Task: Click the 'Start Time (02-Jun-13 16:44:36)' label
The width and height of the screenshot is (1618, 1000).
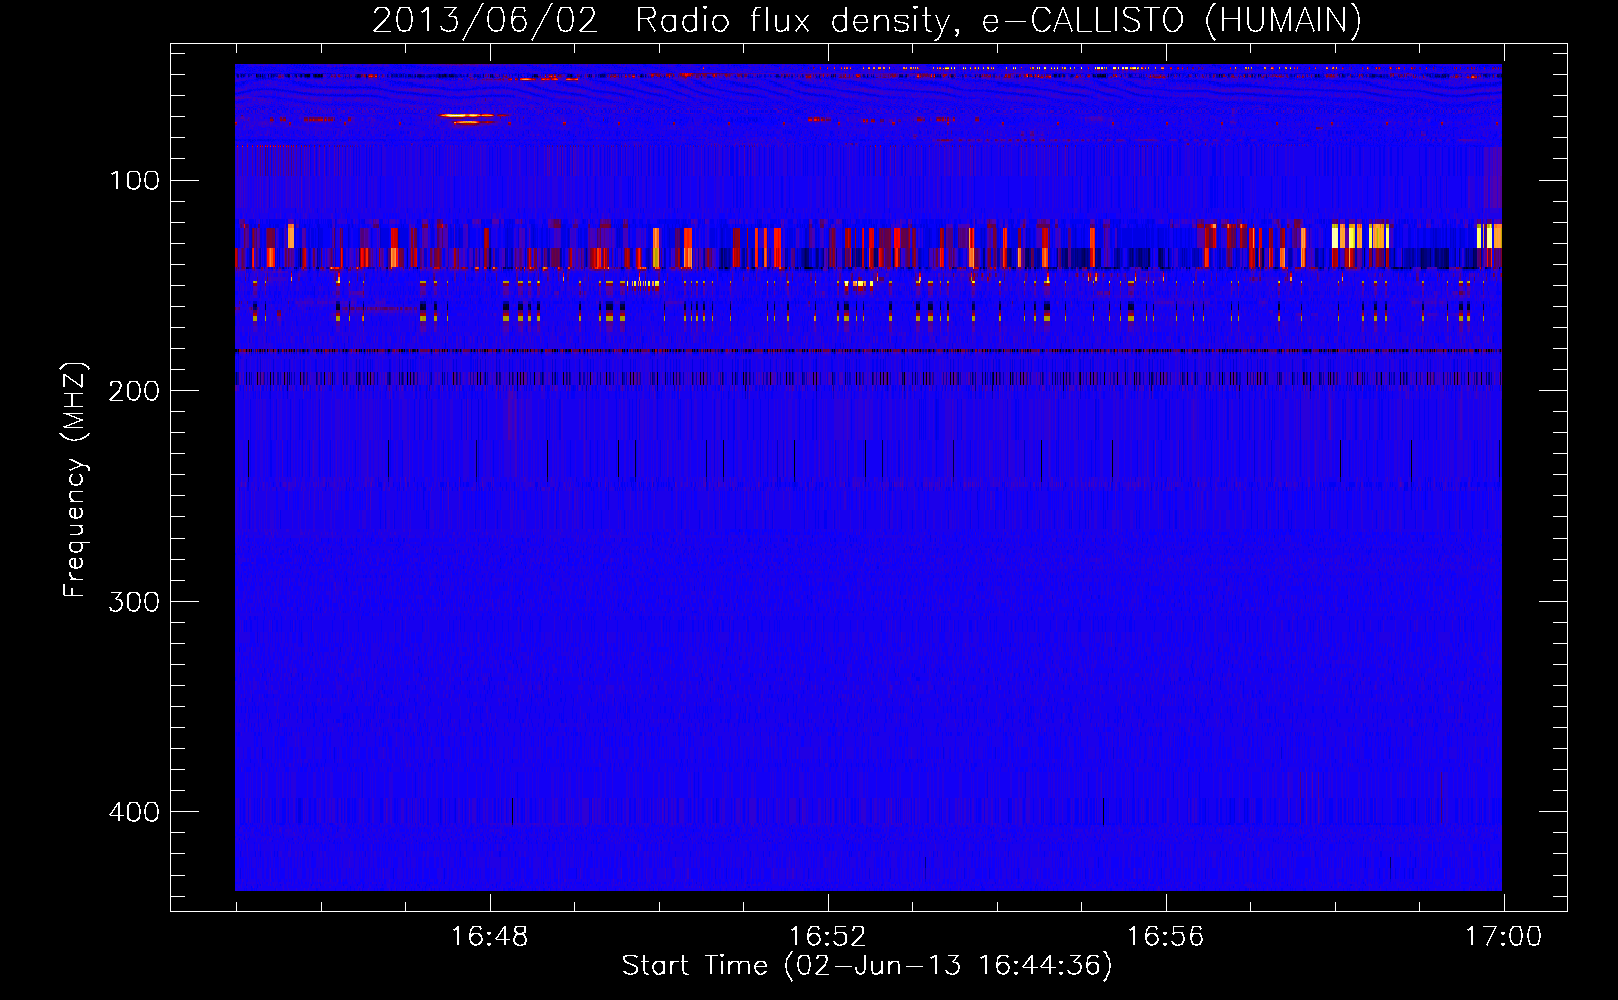Action: [867, 966]
